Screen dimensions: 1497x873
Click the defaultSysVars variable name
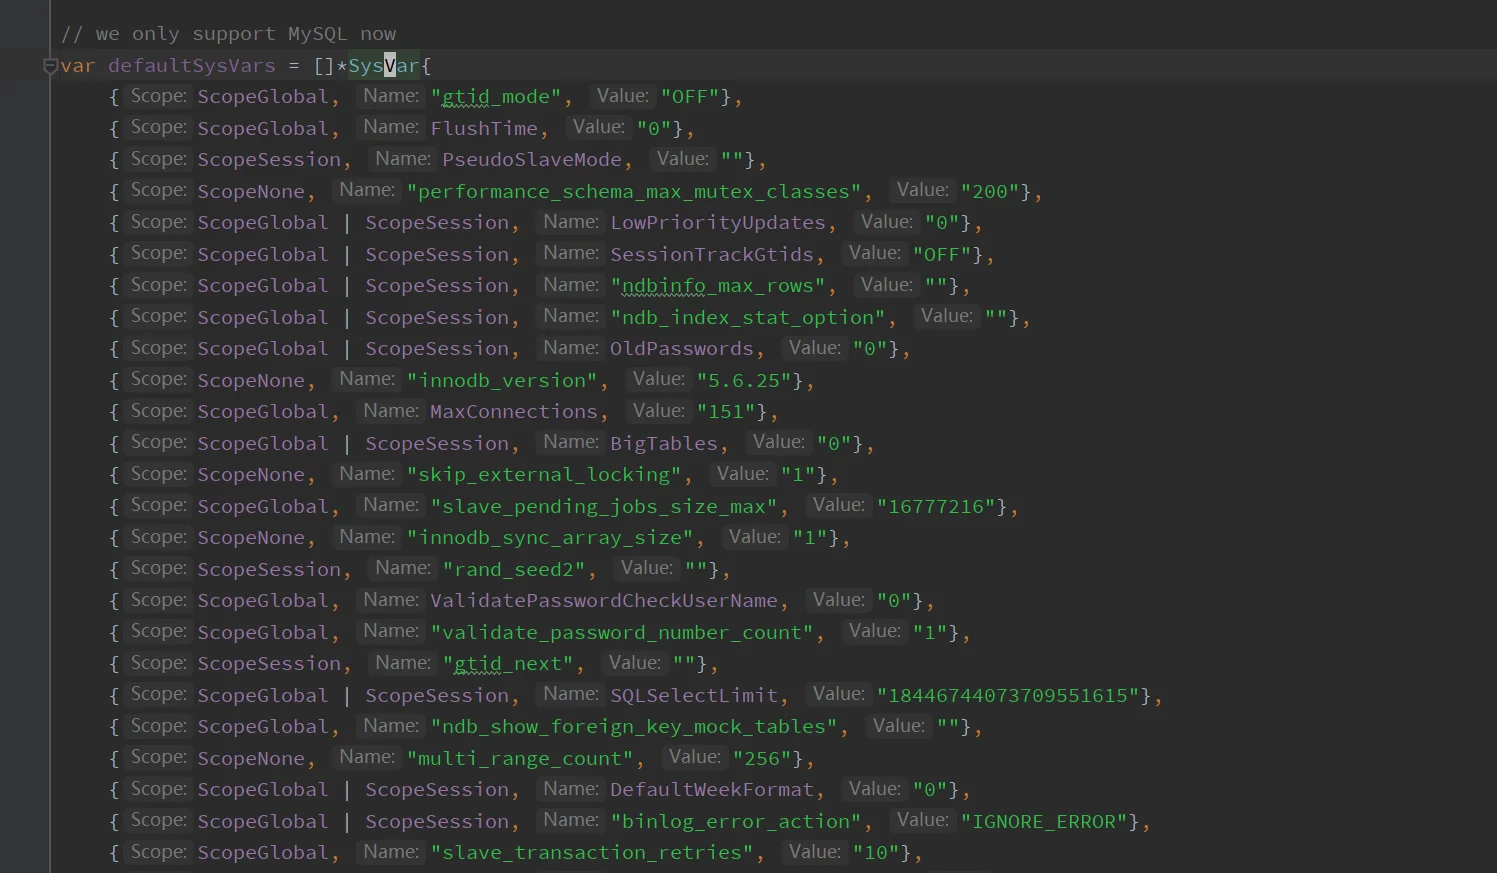(x=191, y=66)
